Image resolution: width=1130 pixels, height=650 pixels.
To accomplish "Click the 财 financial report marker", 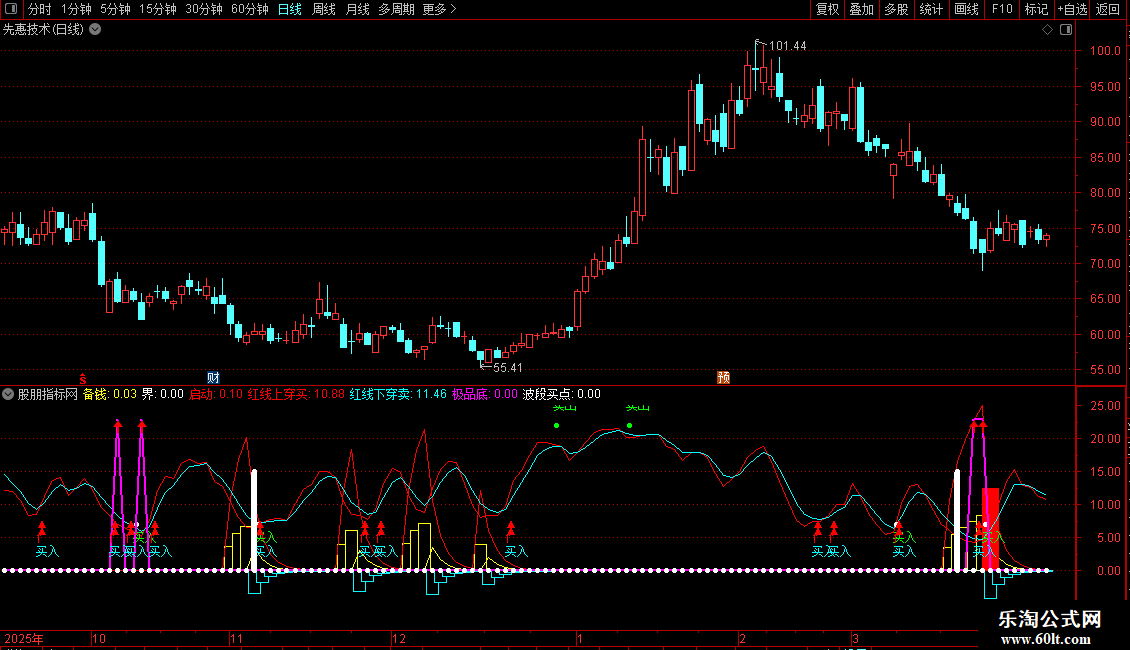I will [213, 378].
